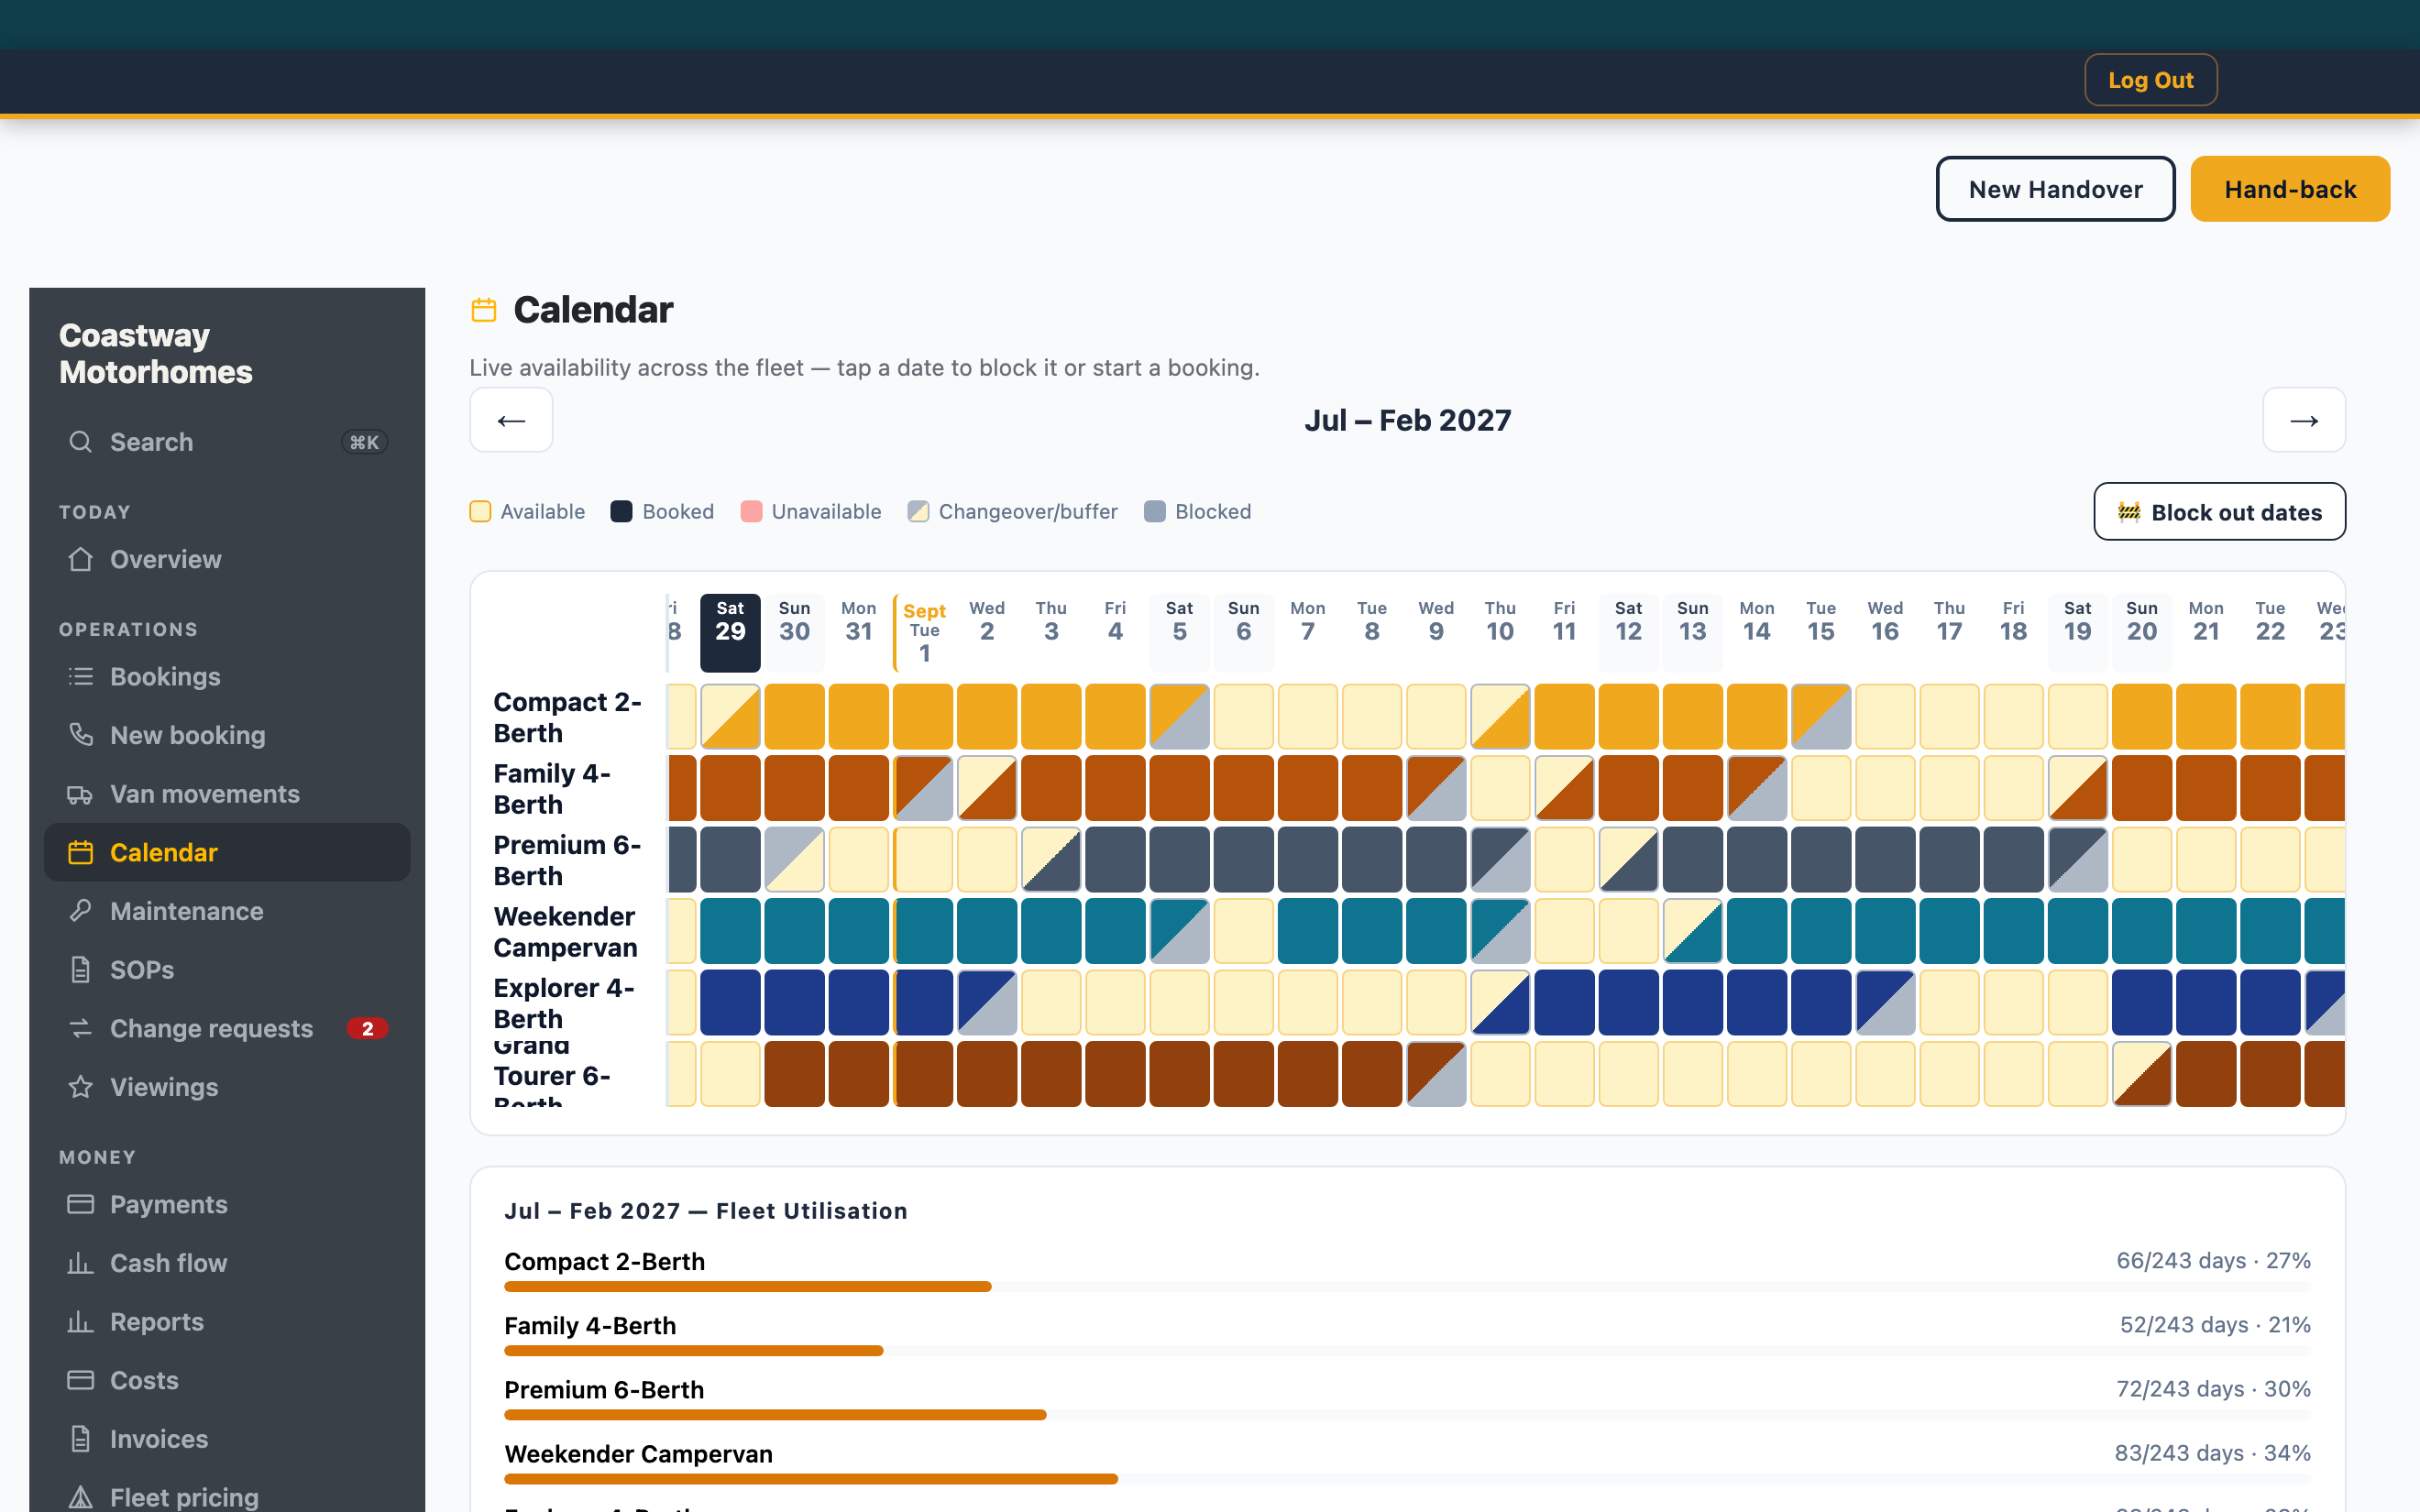Click the Payments card icon

click(81, 1204)
